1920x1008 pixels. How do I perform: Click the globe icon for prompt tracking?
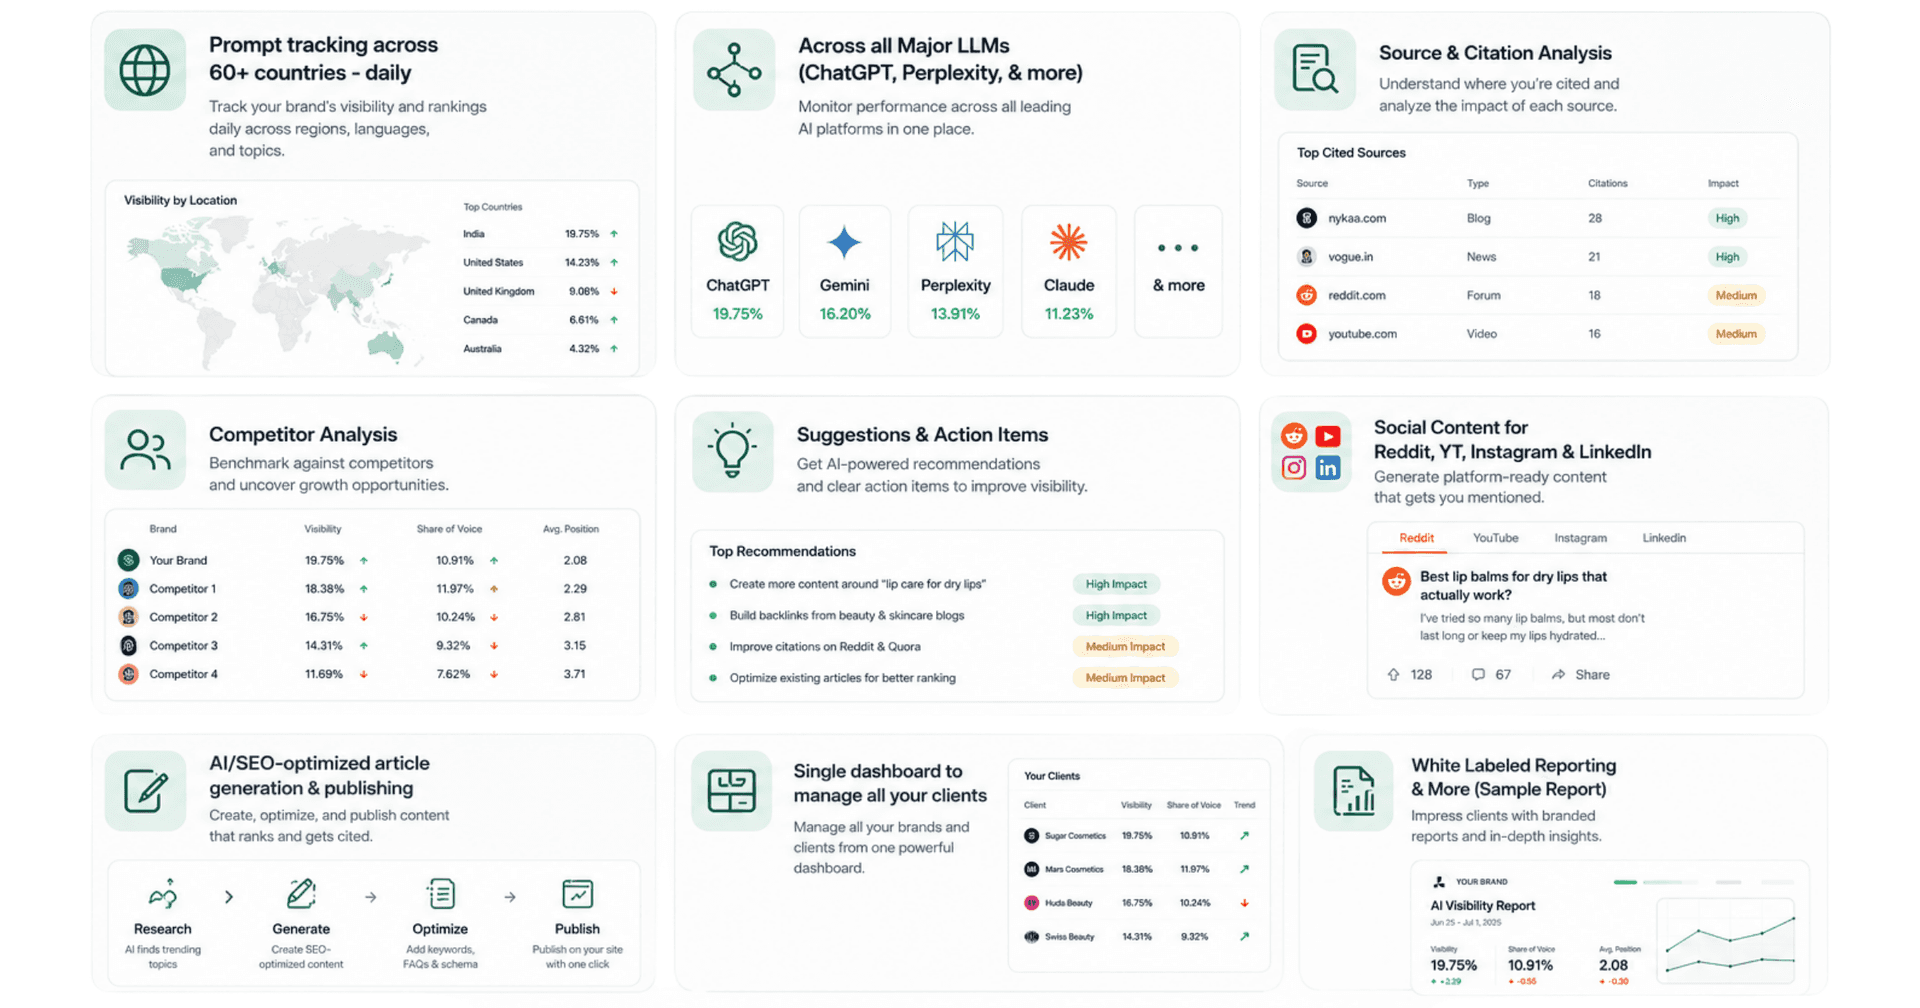(145, 70)
